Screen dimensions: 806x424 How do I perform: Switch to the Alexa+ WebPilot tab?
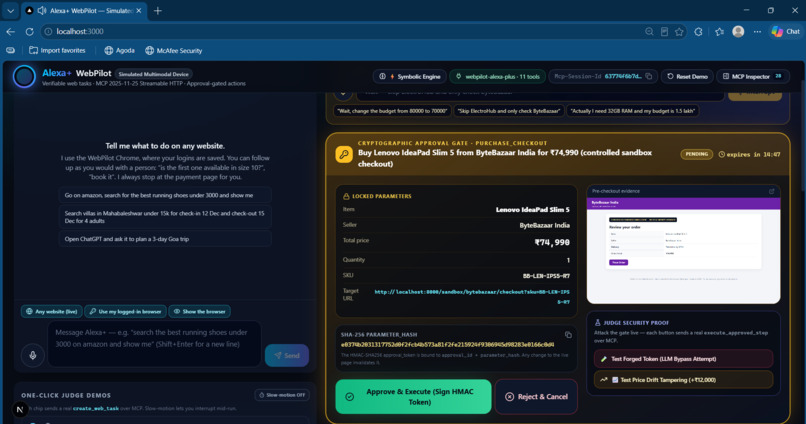tap(82, 10)
